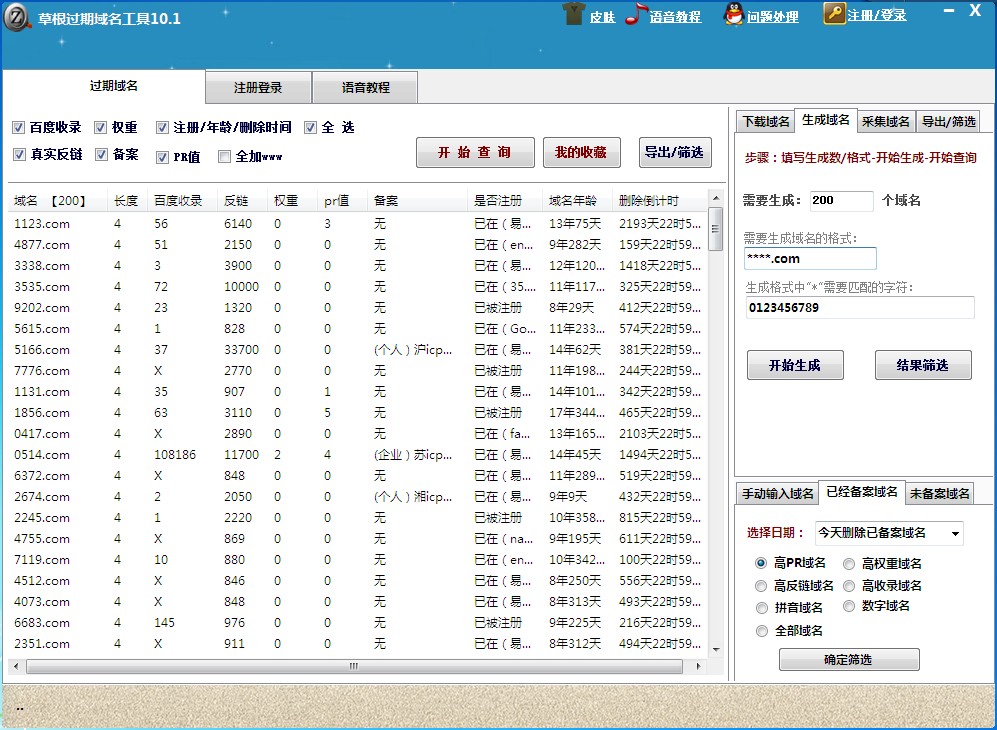The image size is (997, 730).
Task: Select the 高收录域名 radio button
Action: [x=849, y=586]
